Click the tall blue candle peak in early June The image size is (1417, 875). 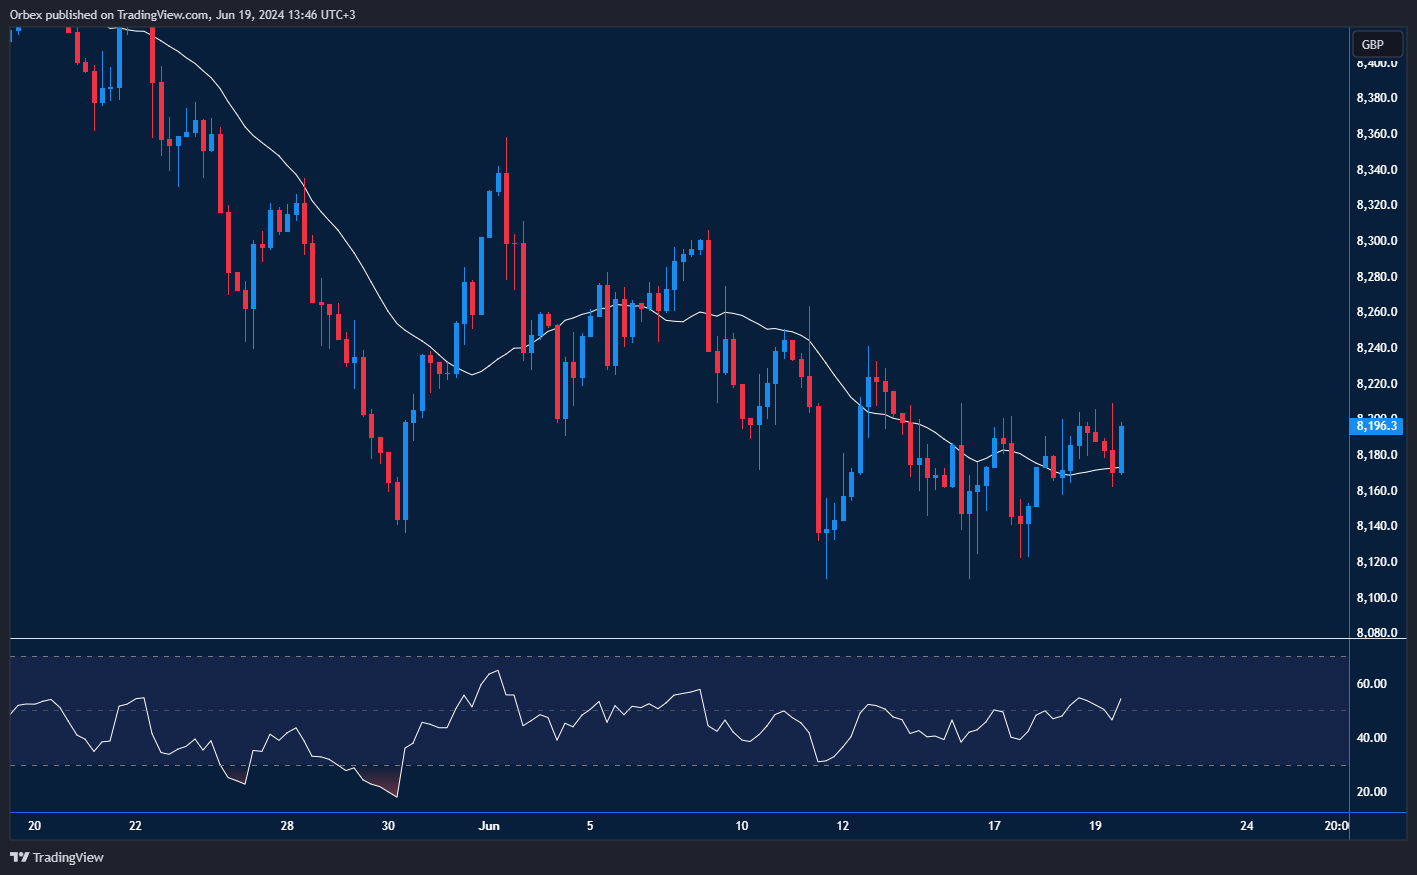(x=498, y=181)
